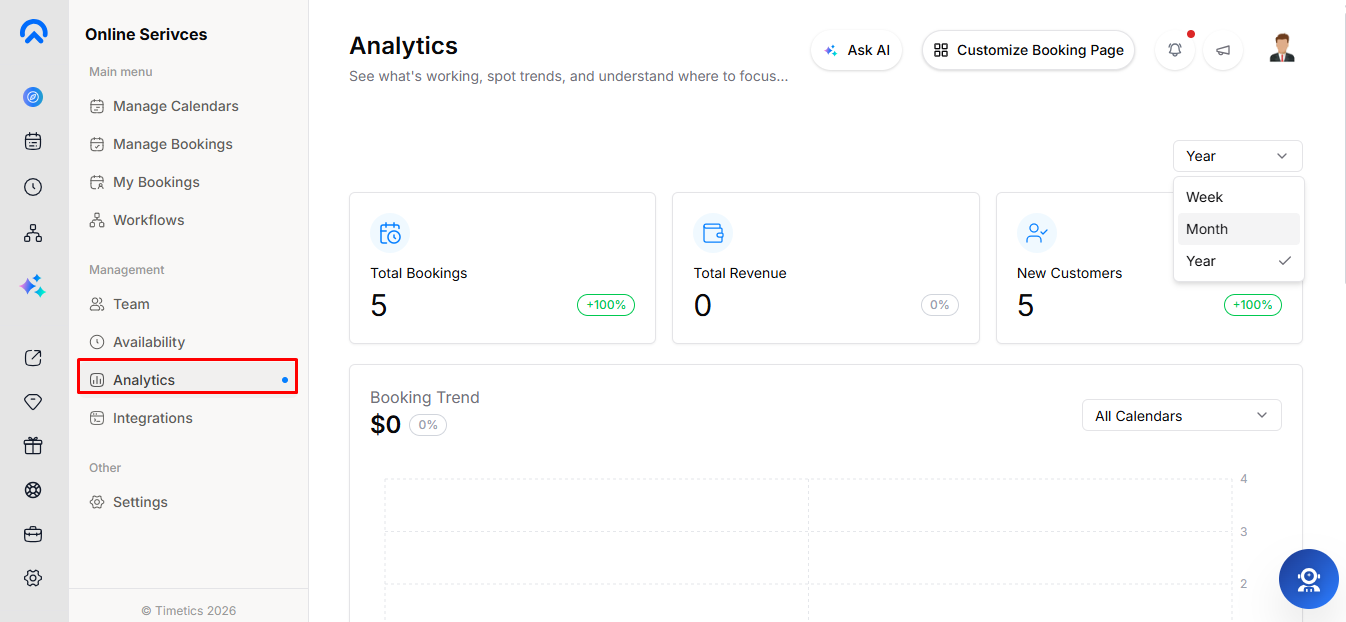1346x622 pixels.
Task: Click the megaphone announcements icon
Action: 1223,50
